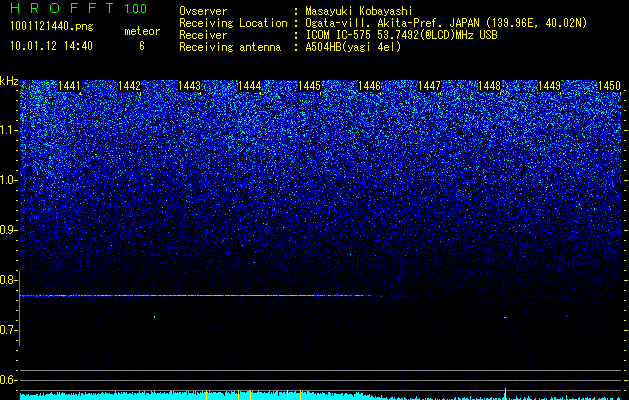629x400 pixels.
Task: Click the Receiver label
Action: (203, 35)
